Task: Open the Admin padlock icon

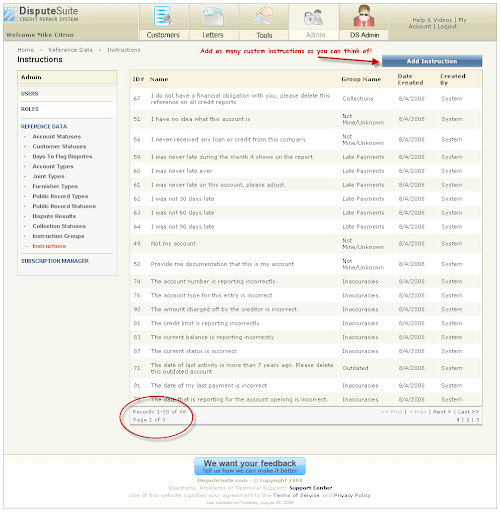Action: (314, 17)
